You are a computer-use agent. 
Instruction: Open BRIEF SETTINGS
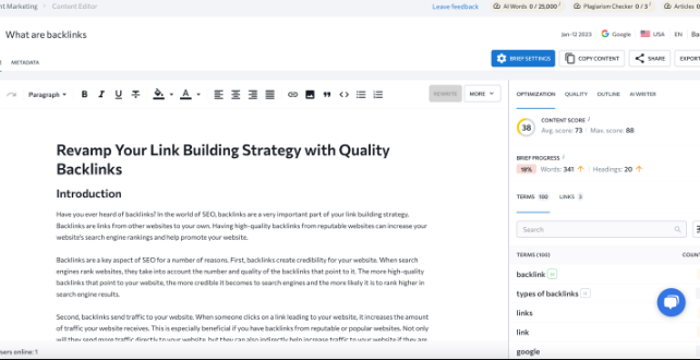(523, 59)
